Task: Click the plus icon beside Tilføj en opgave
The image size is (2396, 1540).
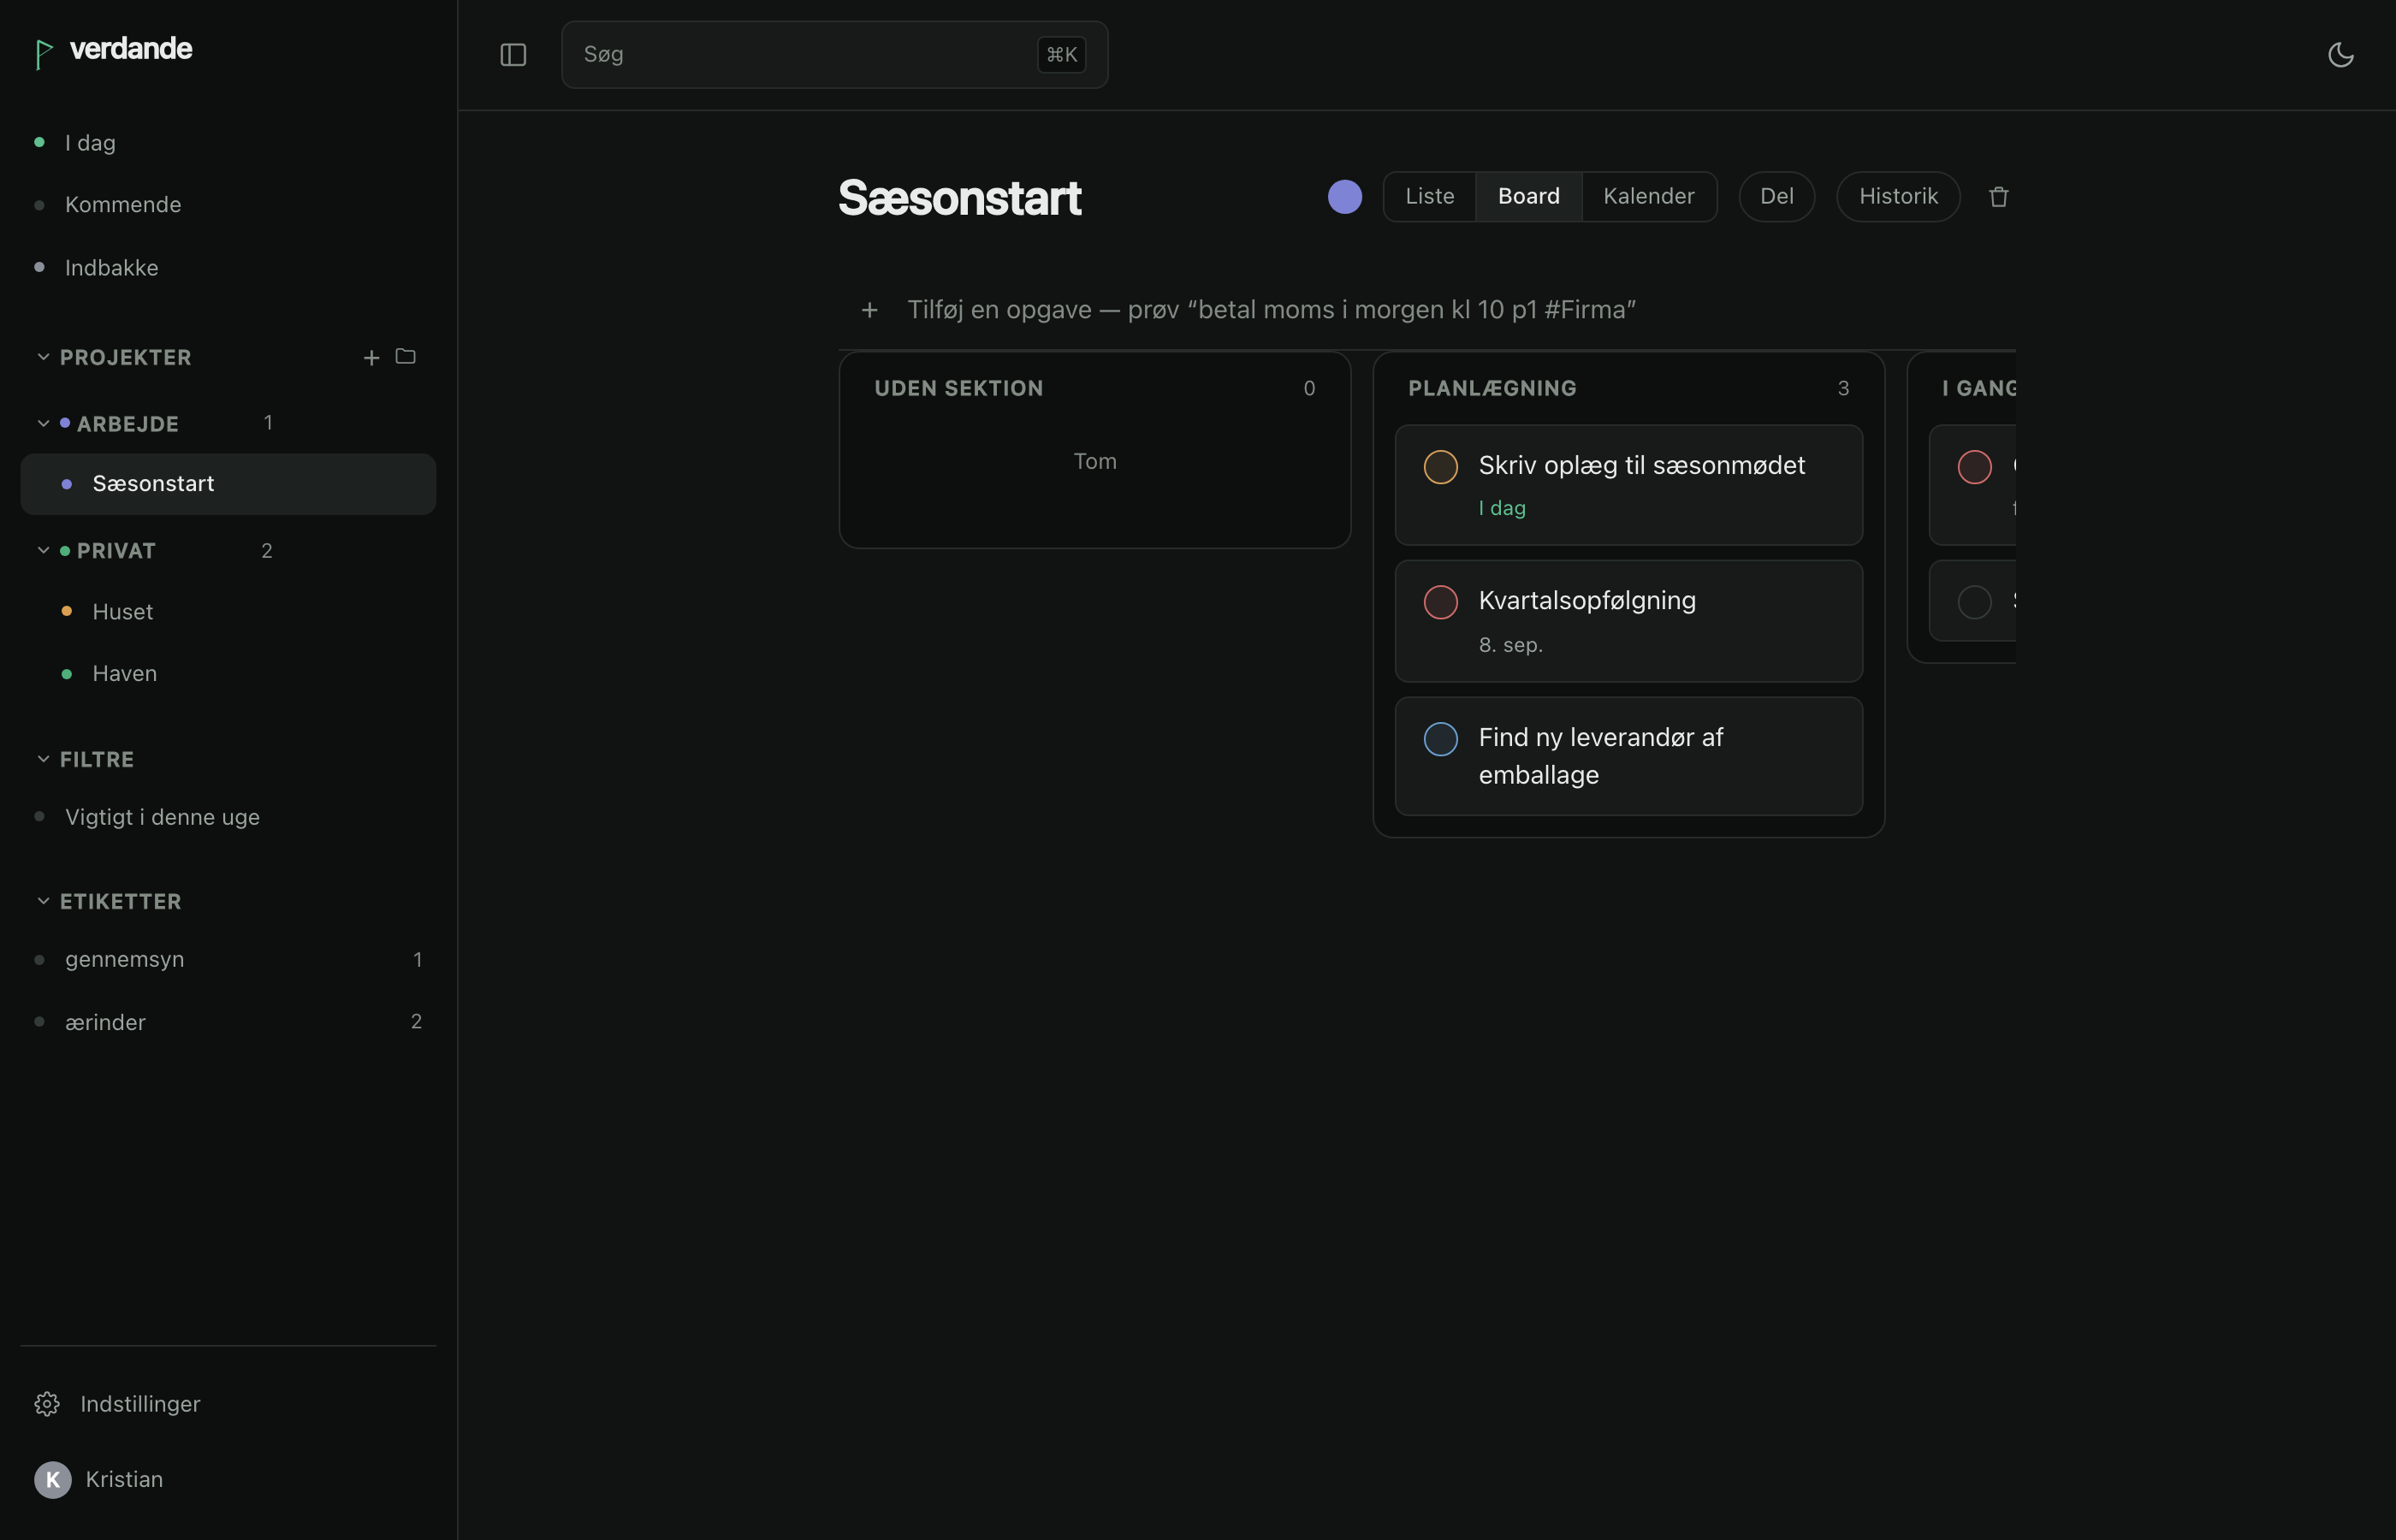Action: point(870,310)
